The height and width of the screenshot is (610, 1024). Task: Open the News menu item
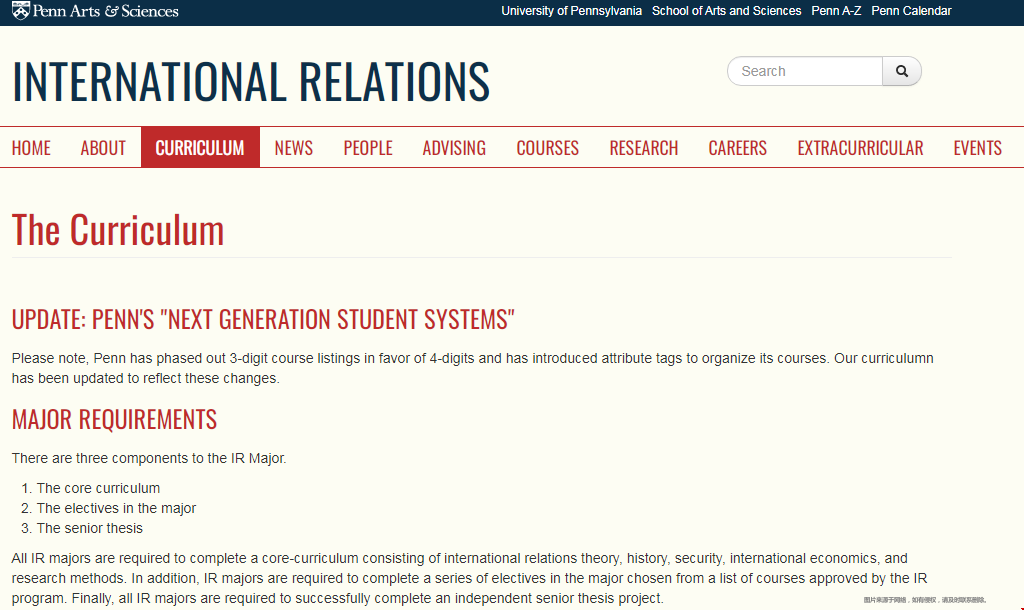click(294, 148)
